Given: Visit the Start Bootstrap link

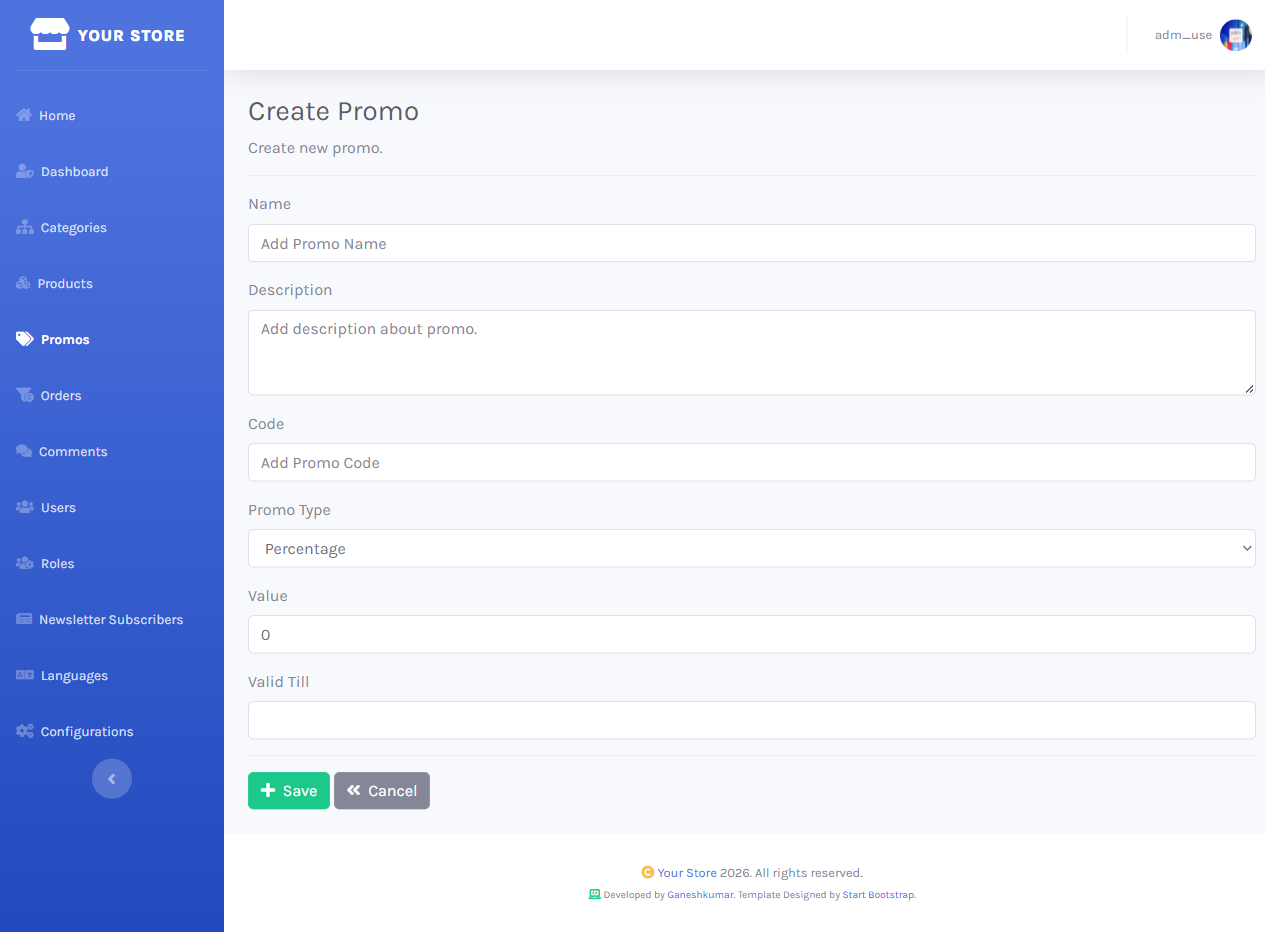Looking at the screenshot, I should coord(878,895).
